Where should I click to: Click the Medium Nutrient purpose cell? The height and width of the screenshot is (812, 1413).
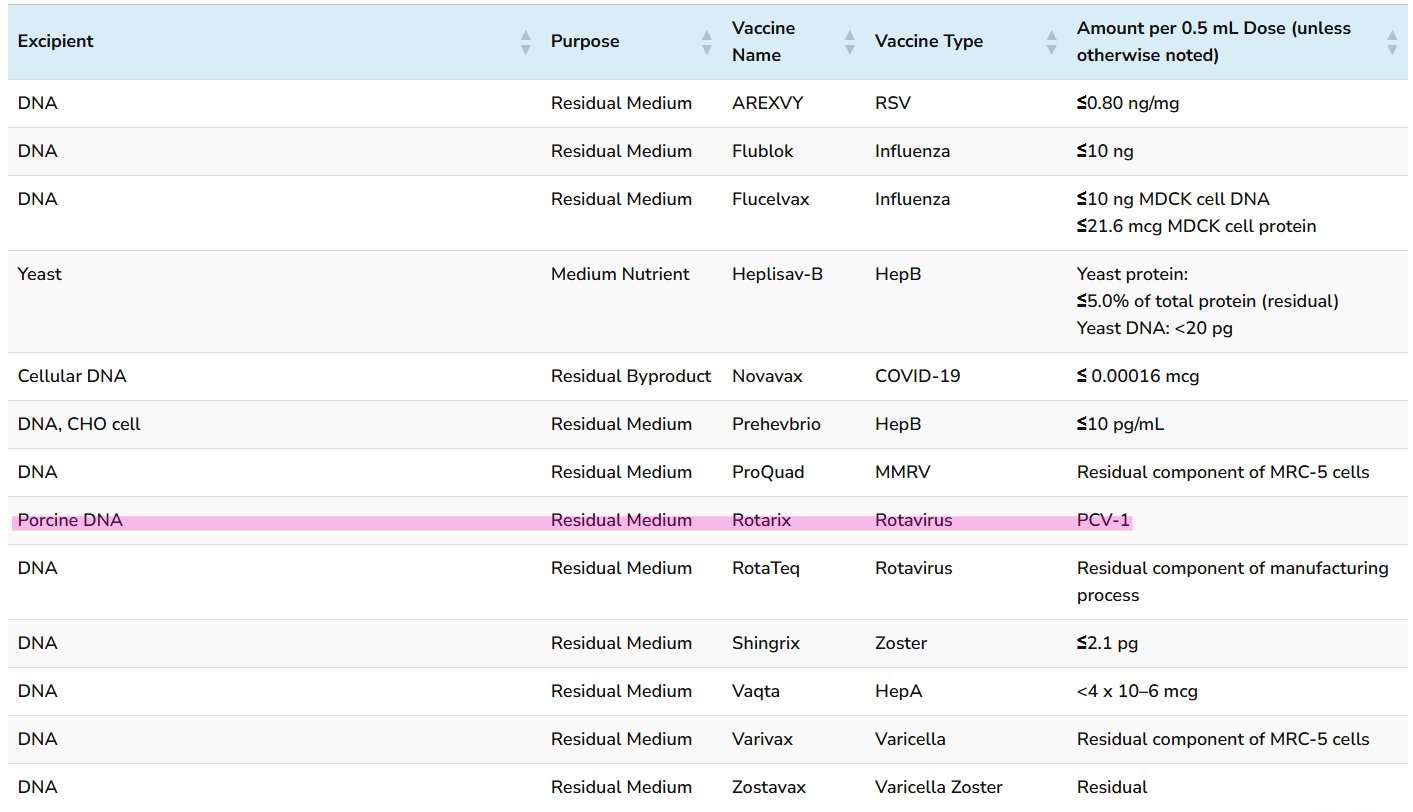click(x=620, y=274)
